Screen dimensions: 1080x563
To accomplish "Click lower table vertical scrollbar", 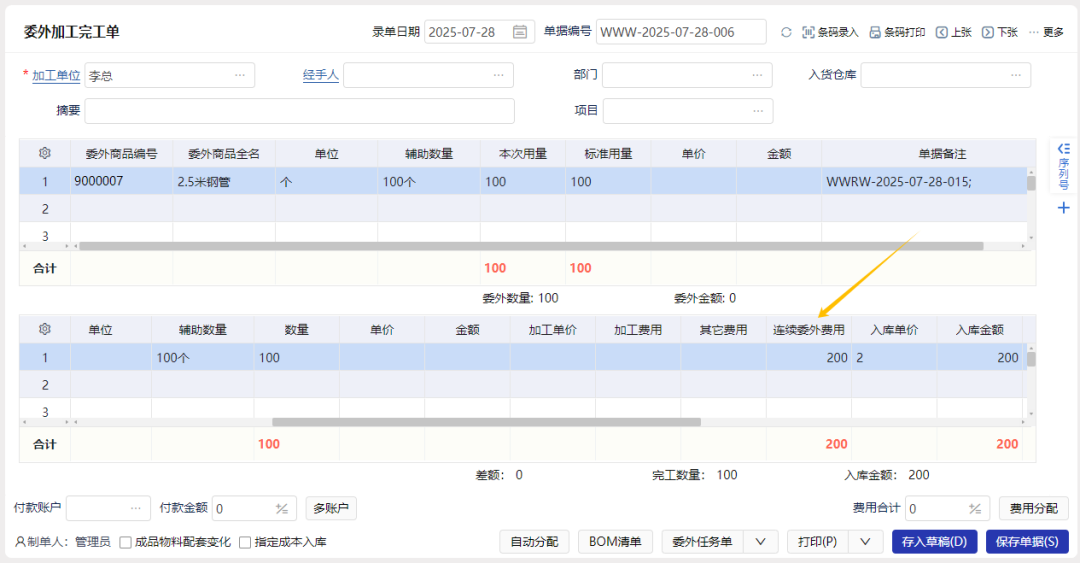I will pyautogui.click(x=1031, y=359).
